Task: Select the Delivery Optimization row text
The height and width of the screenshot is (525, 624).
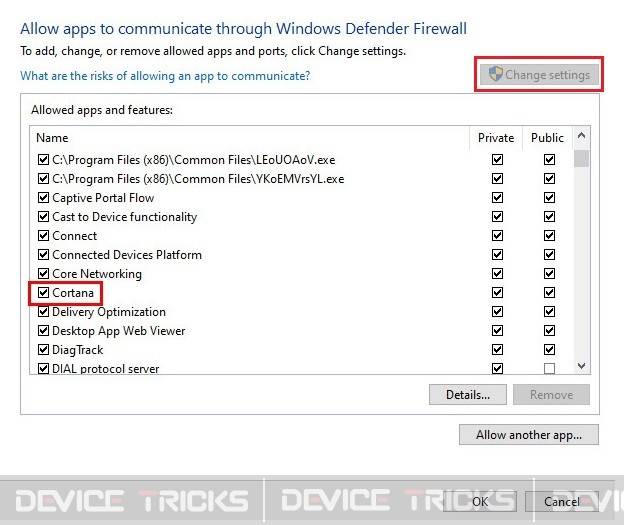Action: tap(109, 312)
